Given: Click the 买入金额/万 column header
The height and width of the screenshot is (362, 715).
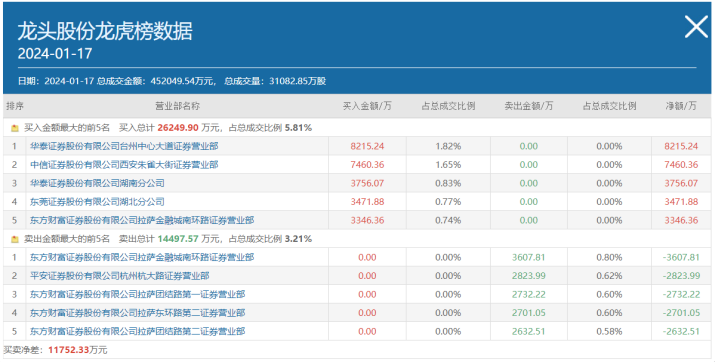Looking at the screenshot, I should (x=367, y=106).
